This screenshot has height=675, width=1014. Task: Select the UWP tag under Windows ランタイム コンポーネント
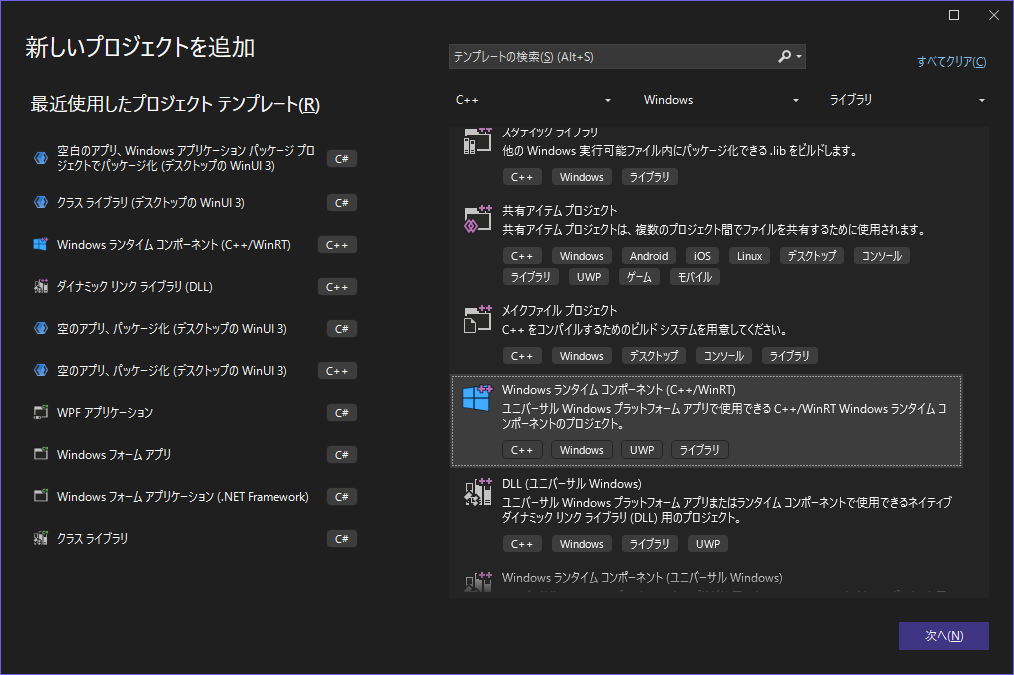click(x=641, y=449)
